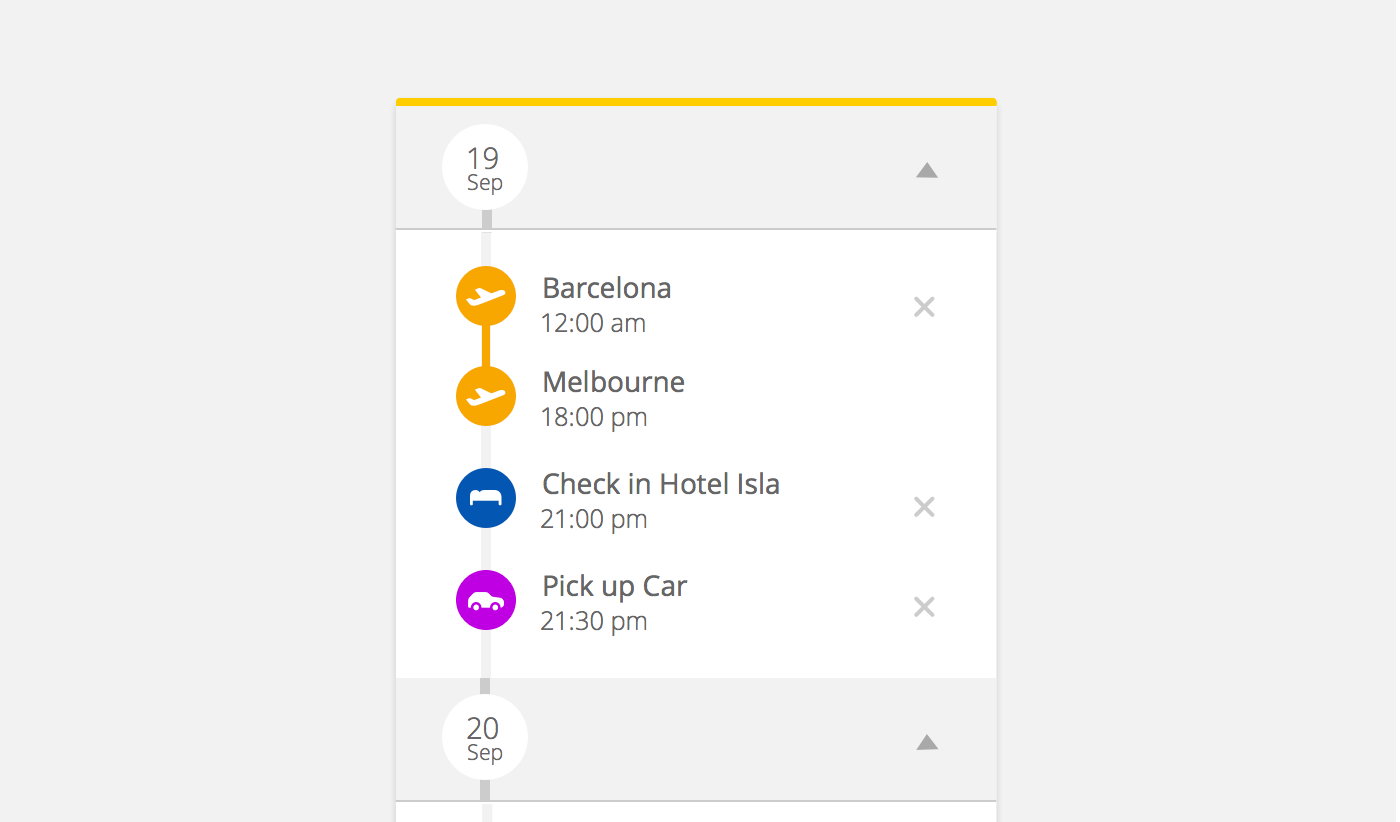Click the purple car icon
Image resolution: width=1400 pixels, height=822 pixels.
(486, 600)
